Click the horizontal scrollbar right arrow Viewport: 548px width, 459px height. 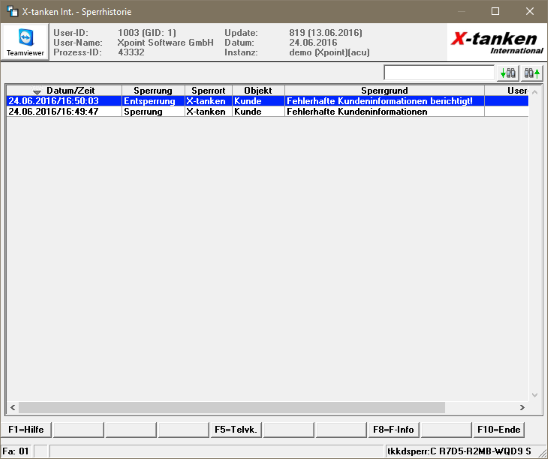pos(522,407)
